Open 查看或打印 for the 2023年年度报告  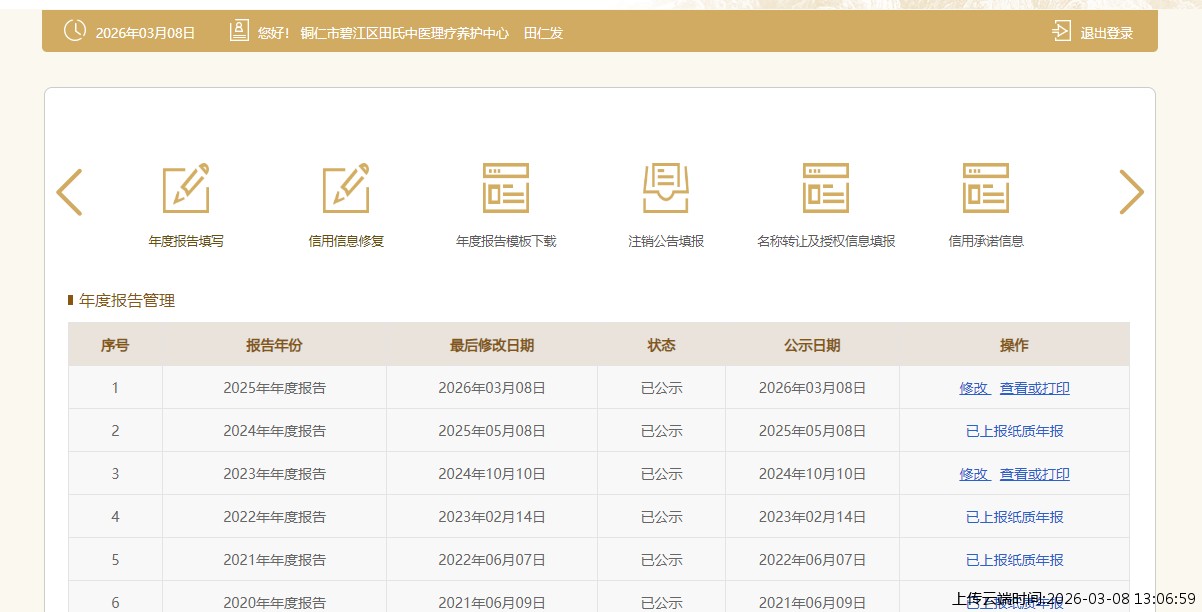[x=1034, y=474]
